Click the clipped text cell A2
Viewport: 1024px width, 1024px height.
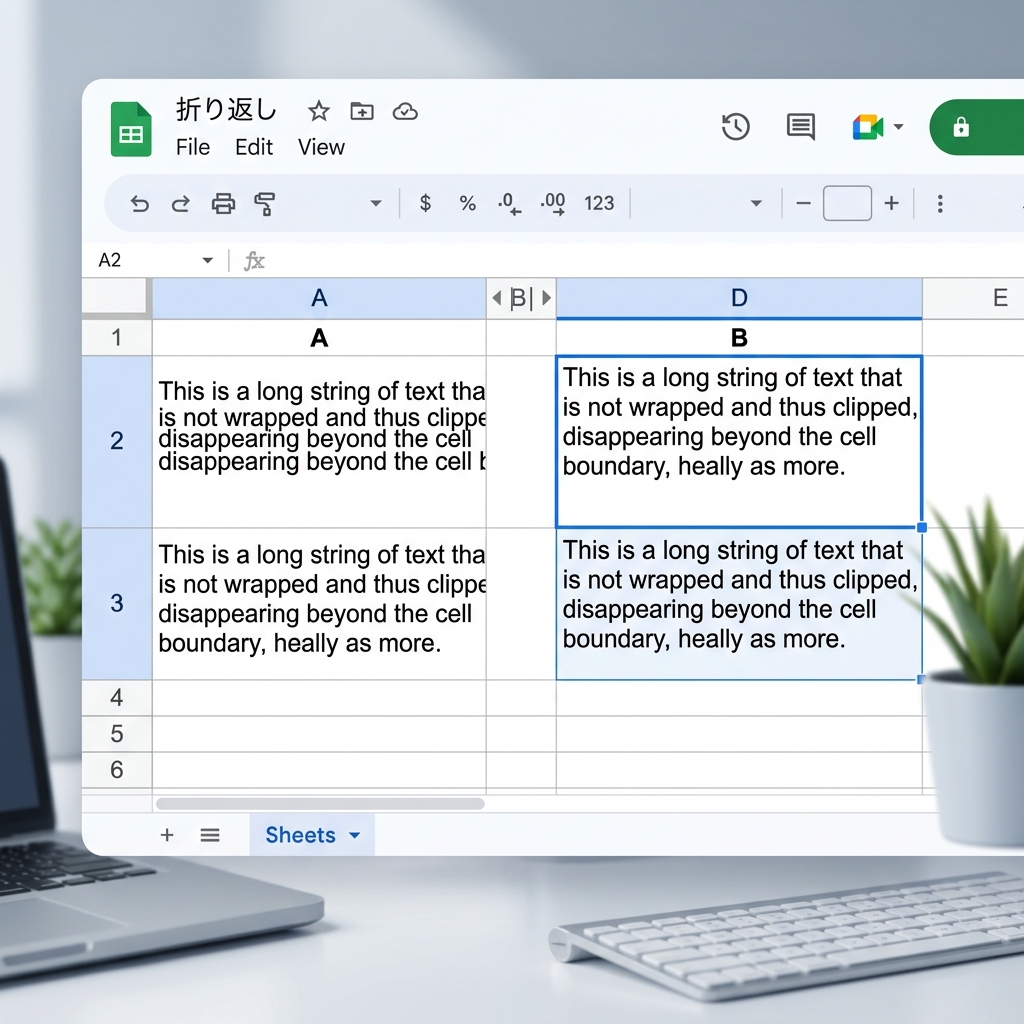pyautogui.click(x=319, y=441)
